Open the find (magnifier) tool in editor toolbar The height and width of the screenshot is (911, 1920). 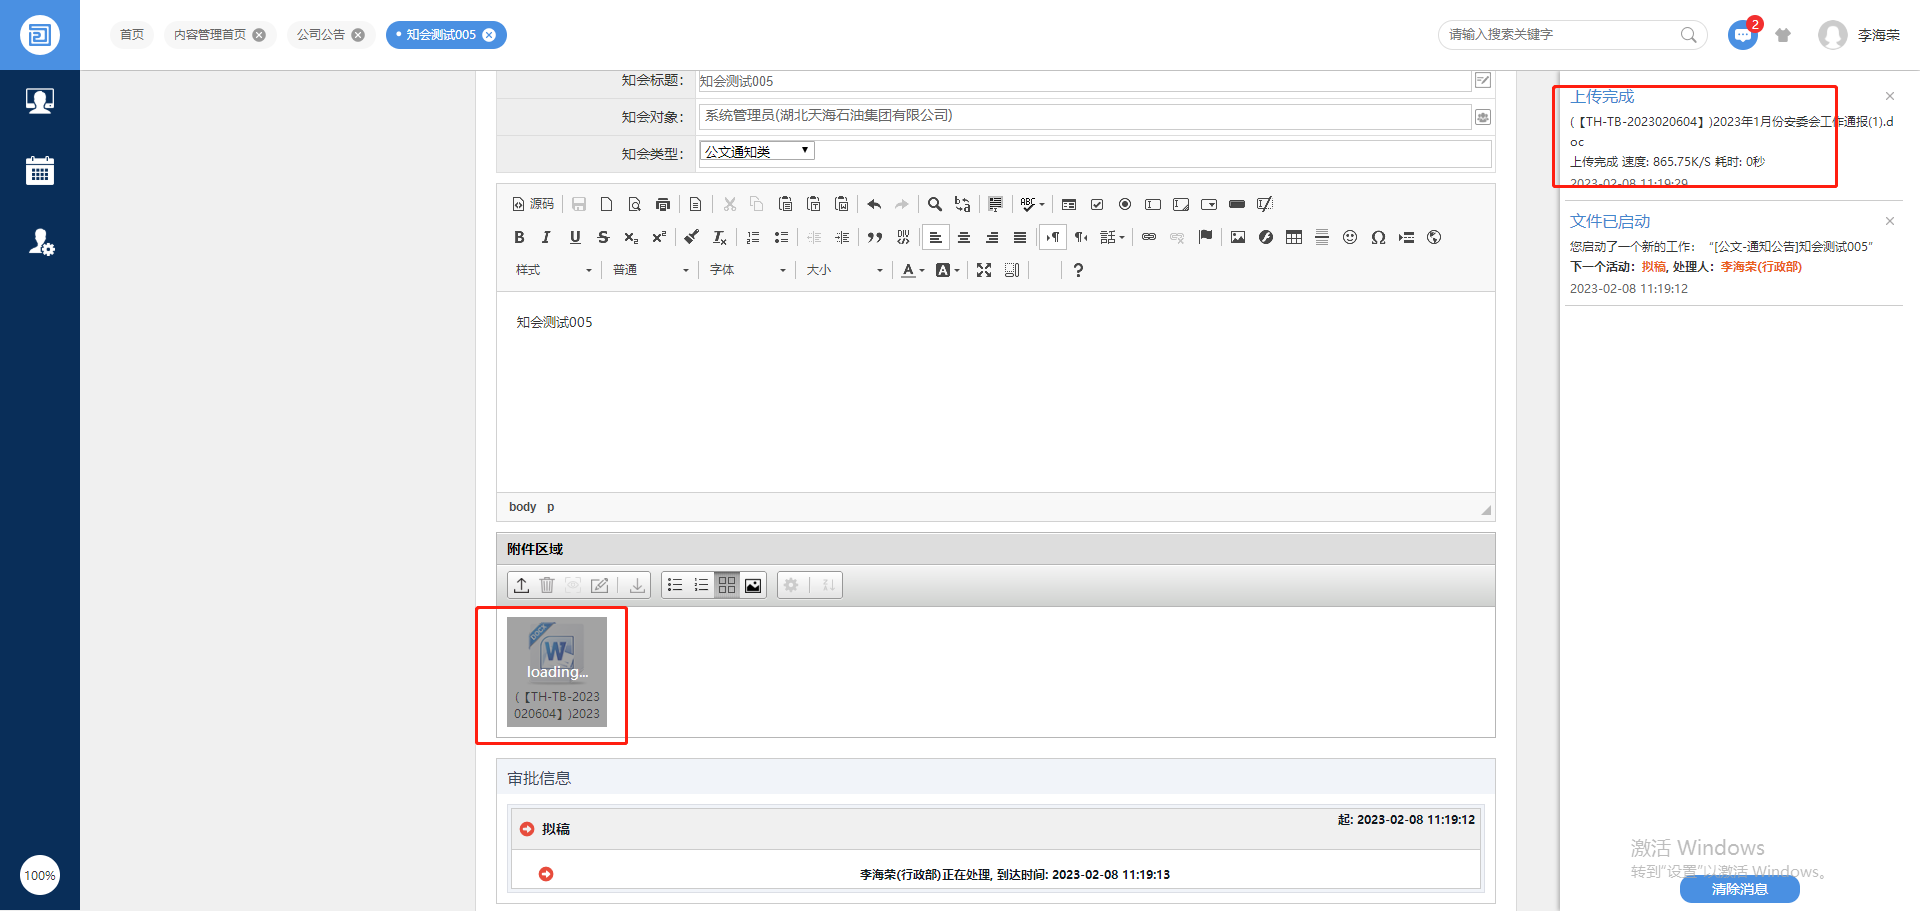pos(934,204)
